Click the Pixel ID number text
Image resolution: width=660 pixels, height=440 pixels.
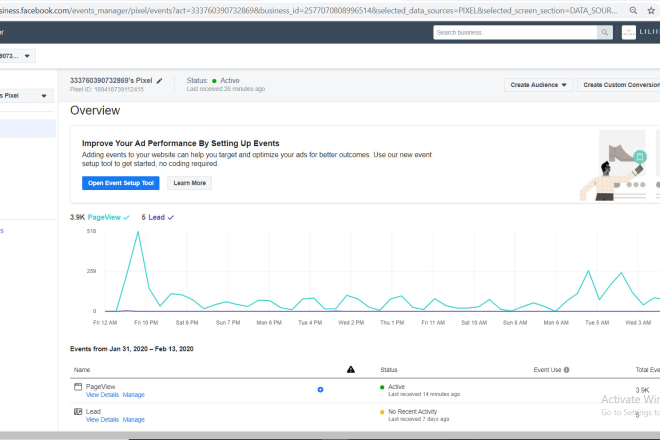(107, 89)
